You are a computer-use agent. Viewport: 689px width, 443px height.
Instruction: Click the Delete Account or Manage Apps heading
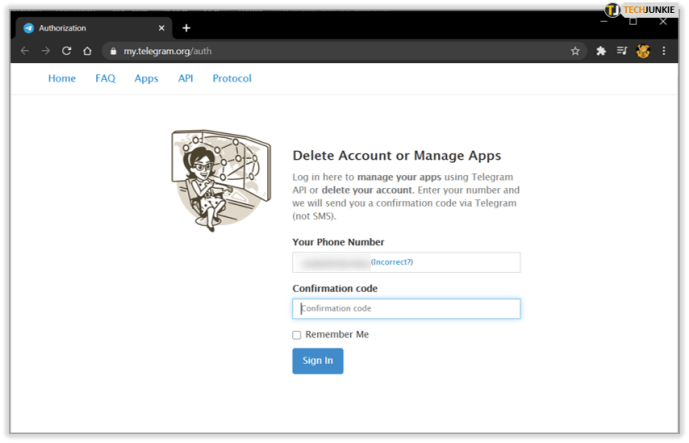pyautogui.click(x=397, y=156)
